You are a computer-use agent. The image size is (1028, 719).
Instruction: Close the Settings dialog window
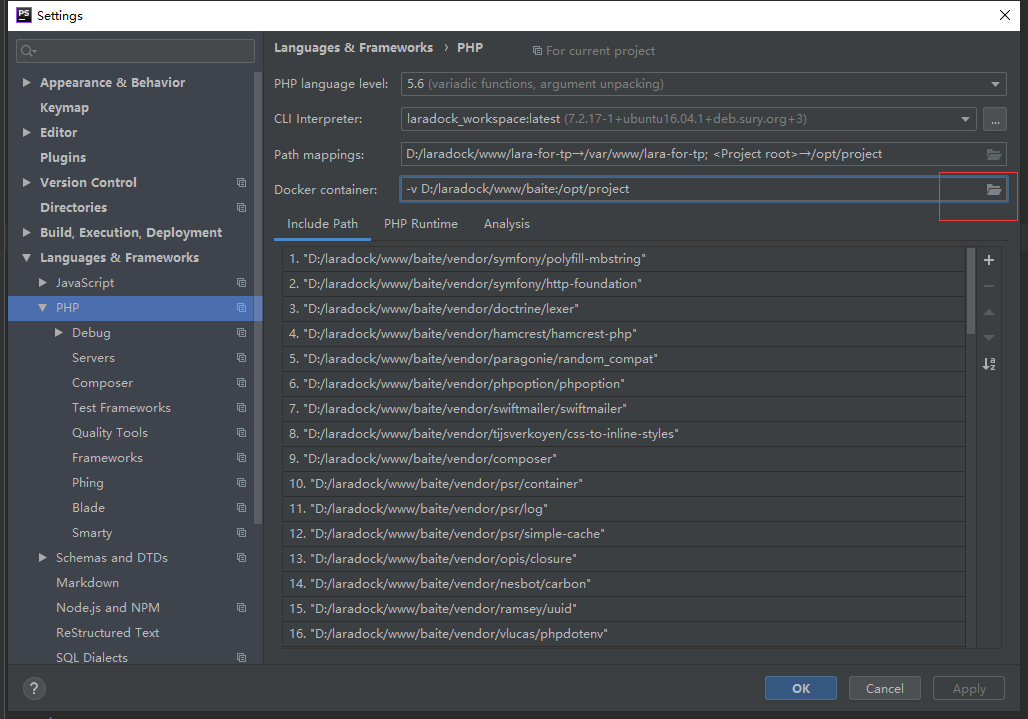pos(1004,15)
